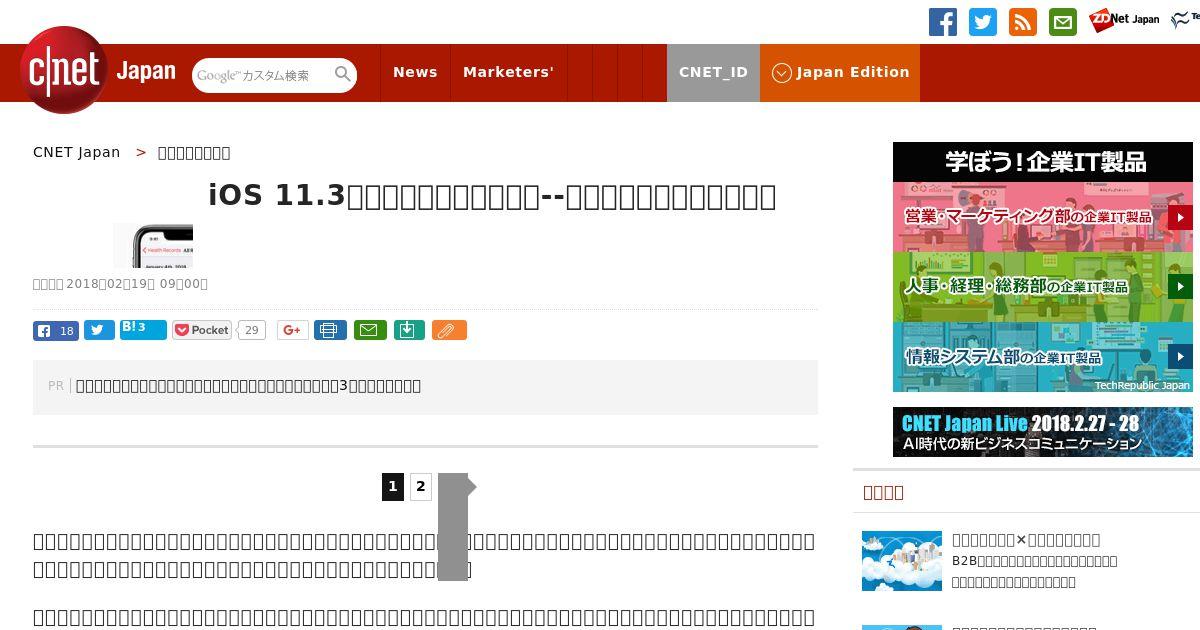Focus the Google custom search field
Viewport: 1200px width, 630px height.
262,75
